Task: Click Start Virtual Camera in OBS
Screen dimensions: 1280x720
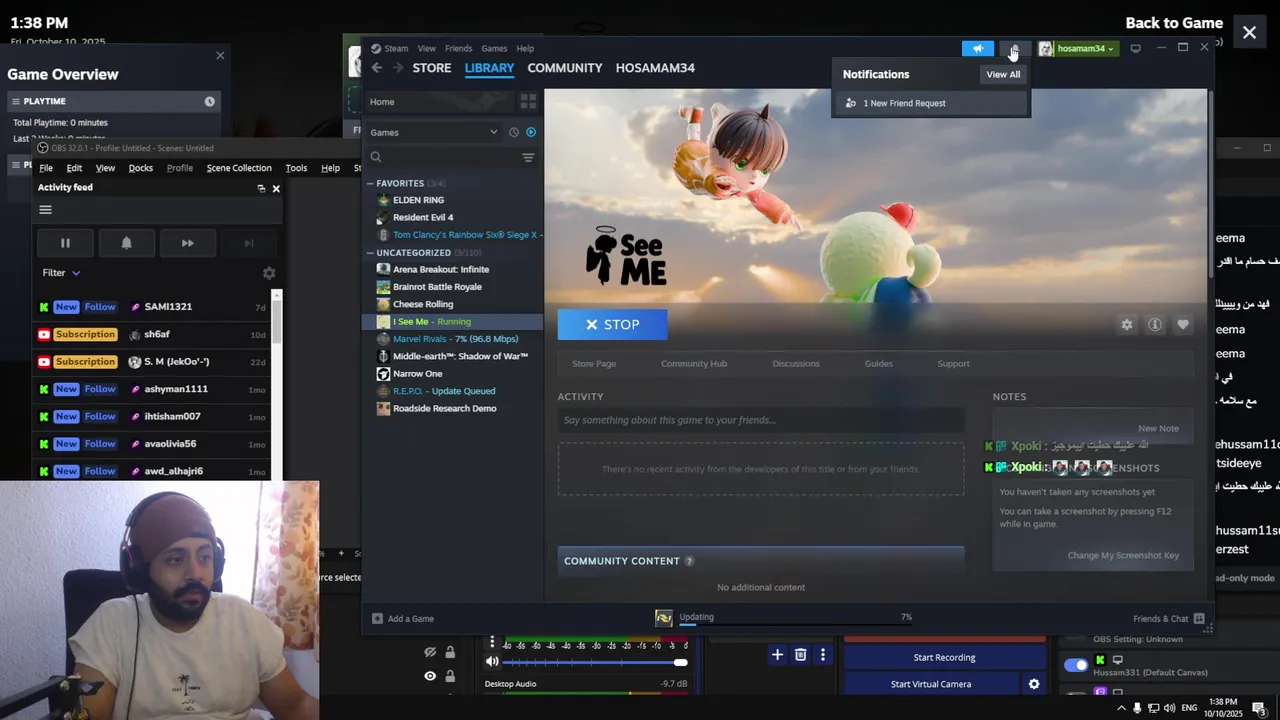Action: coord(931,684)
